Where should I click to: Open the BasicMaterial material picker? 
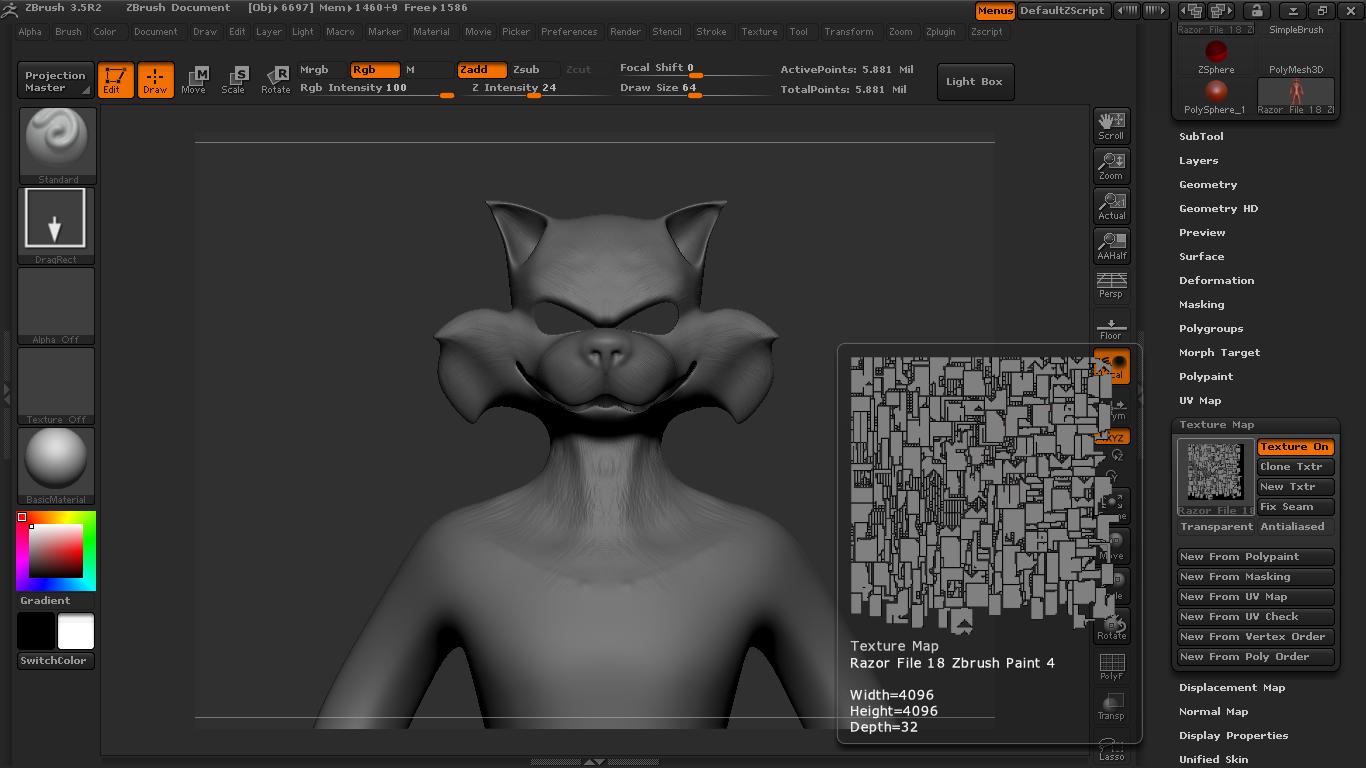tap(56, 466)
